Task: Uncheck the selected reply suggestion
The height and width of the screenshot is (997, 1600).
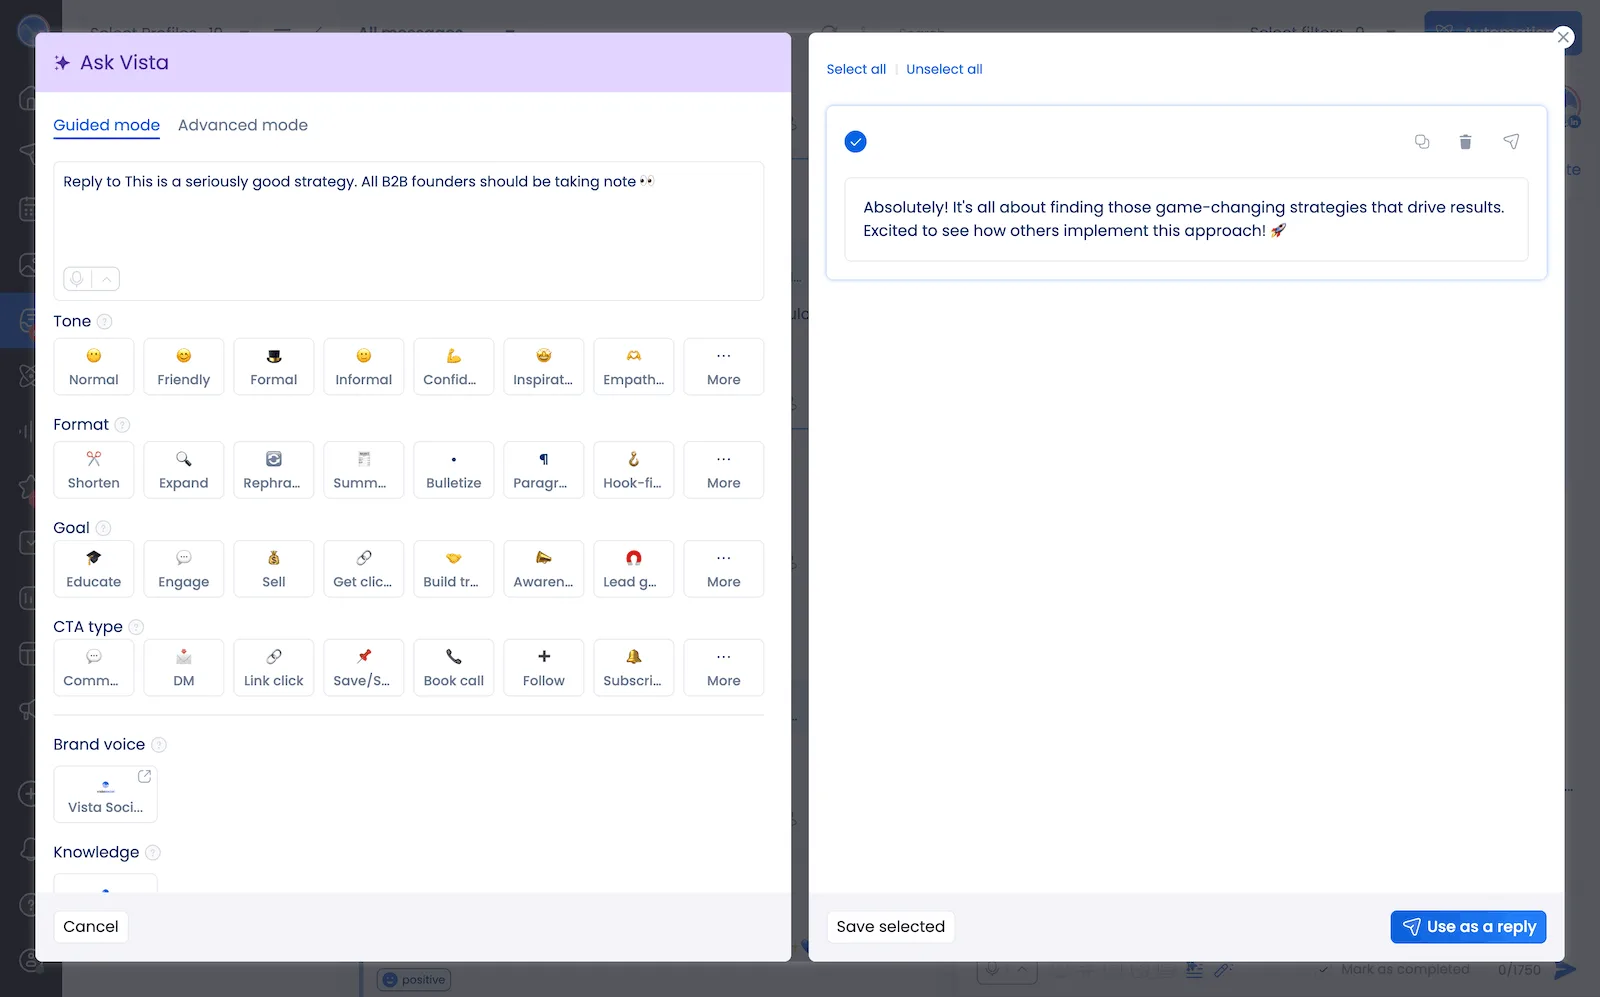Action: [855, 141]
